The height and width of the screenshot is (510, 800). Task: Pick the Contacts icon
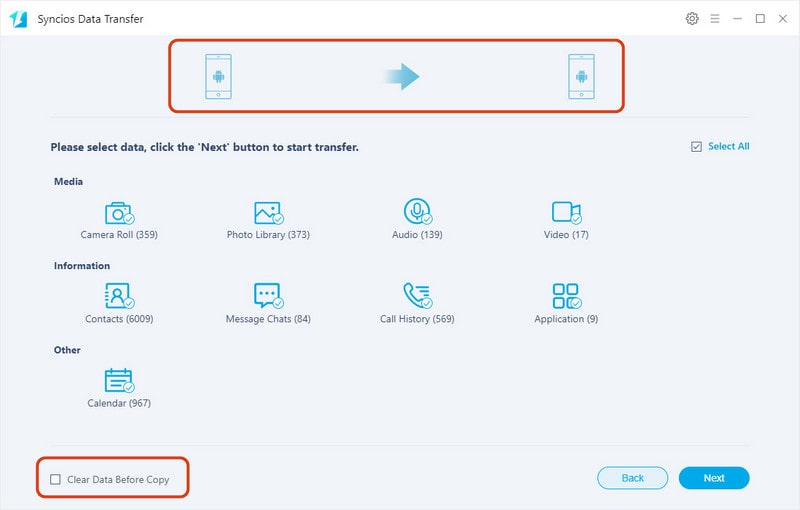[x=119, y=296]
